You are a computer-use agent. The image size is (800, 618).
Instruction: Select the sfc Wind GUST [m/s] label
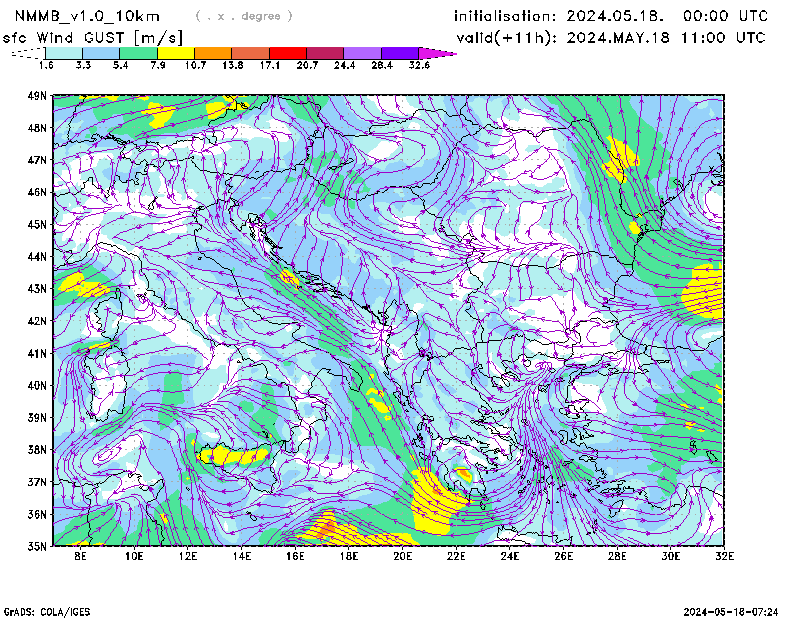[x=92, y=37]
